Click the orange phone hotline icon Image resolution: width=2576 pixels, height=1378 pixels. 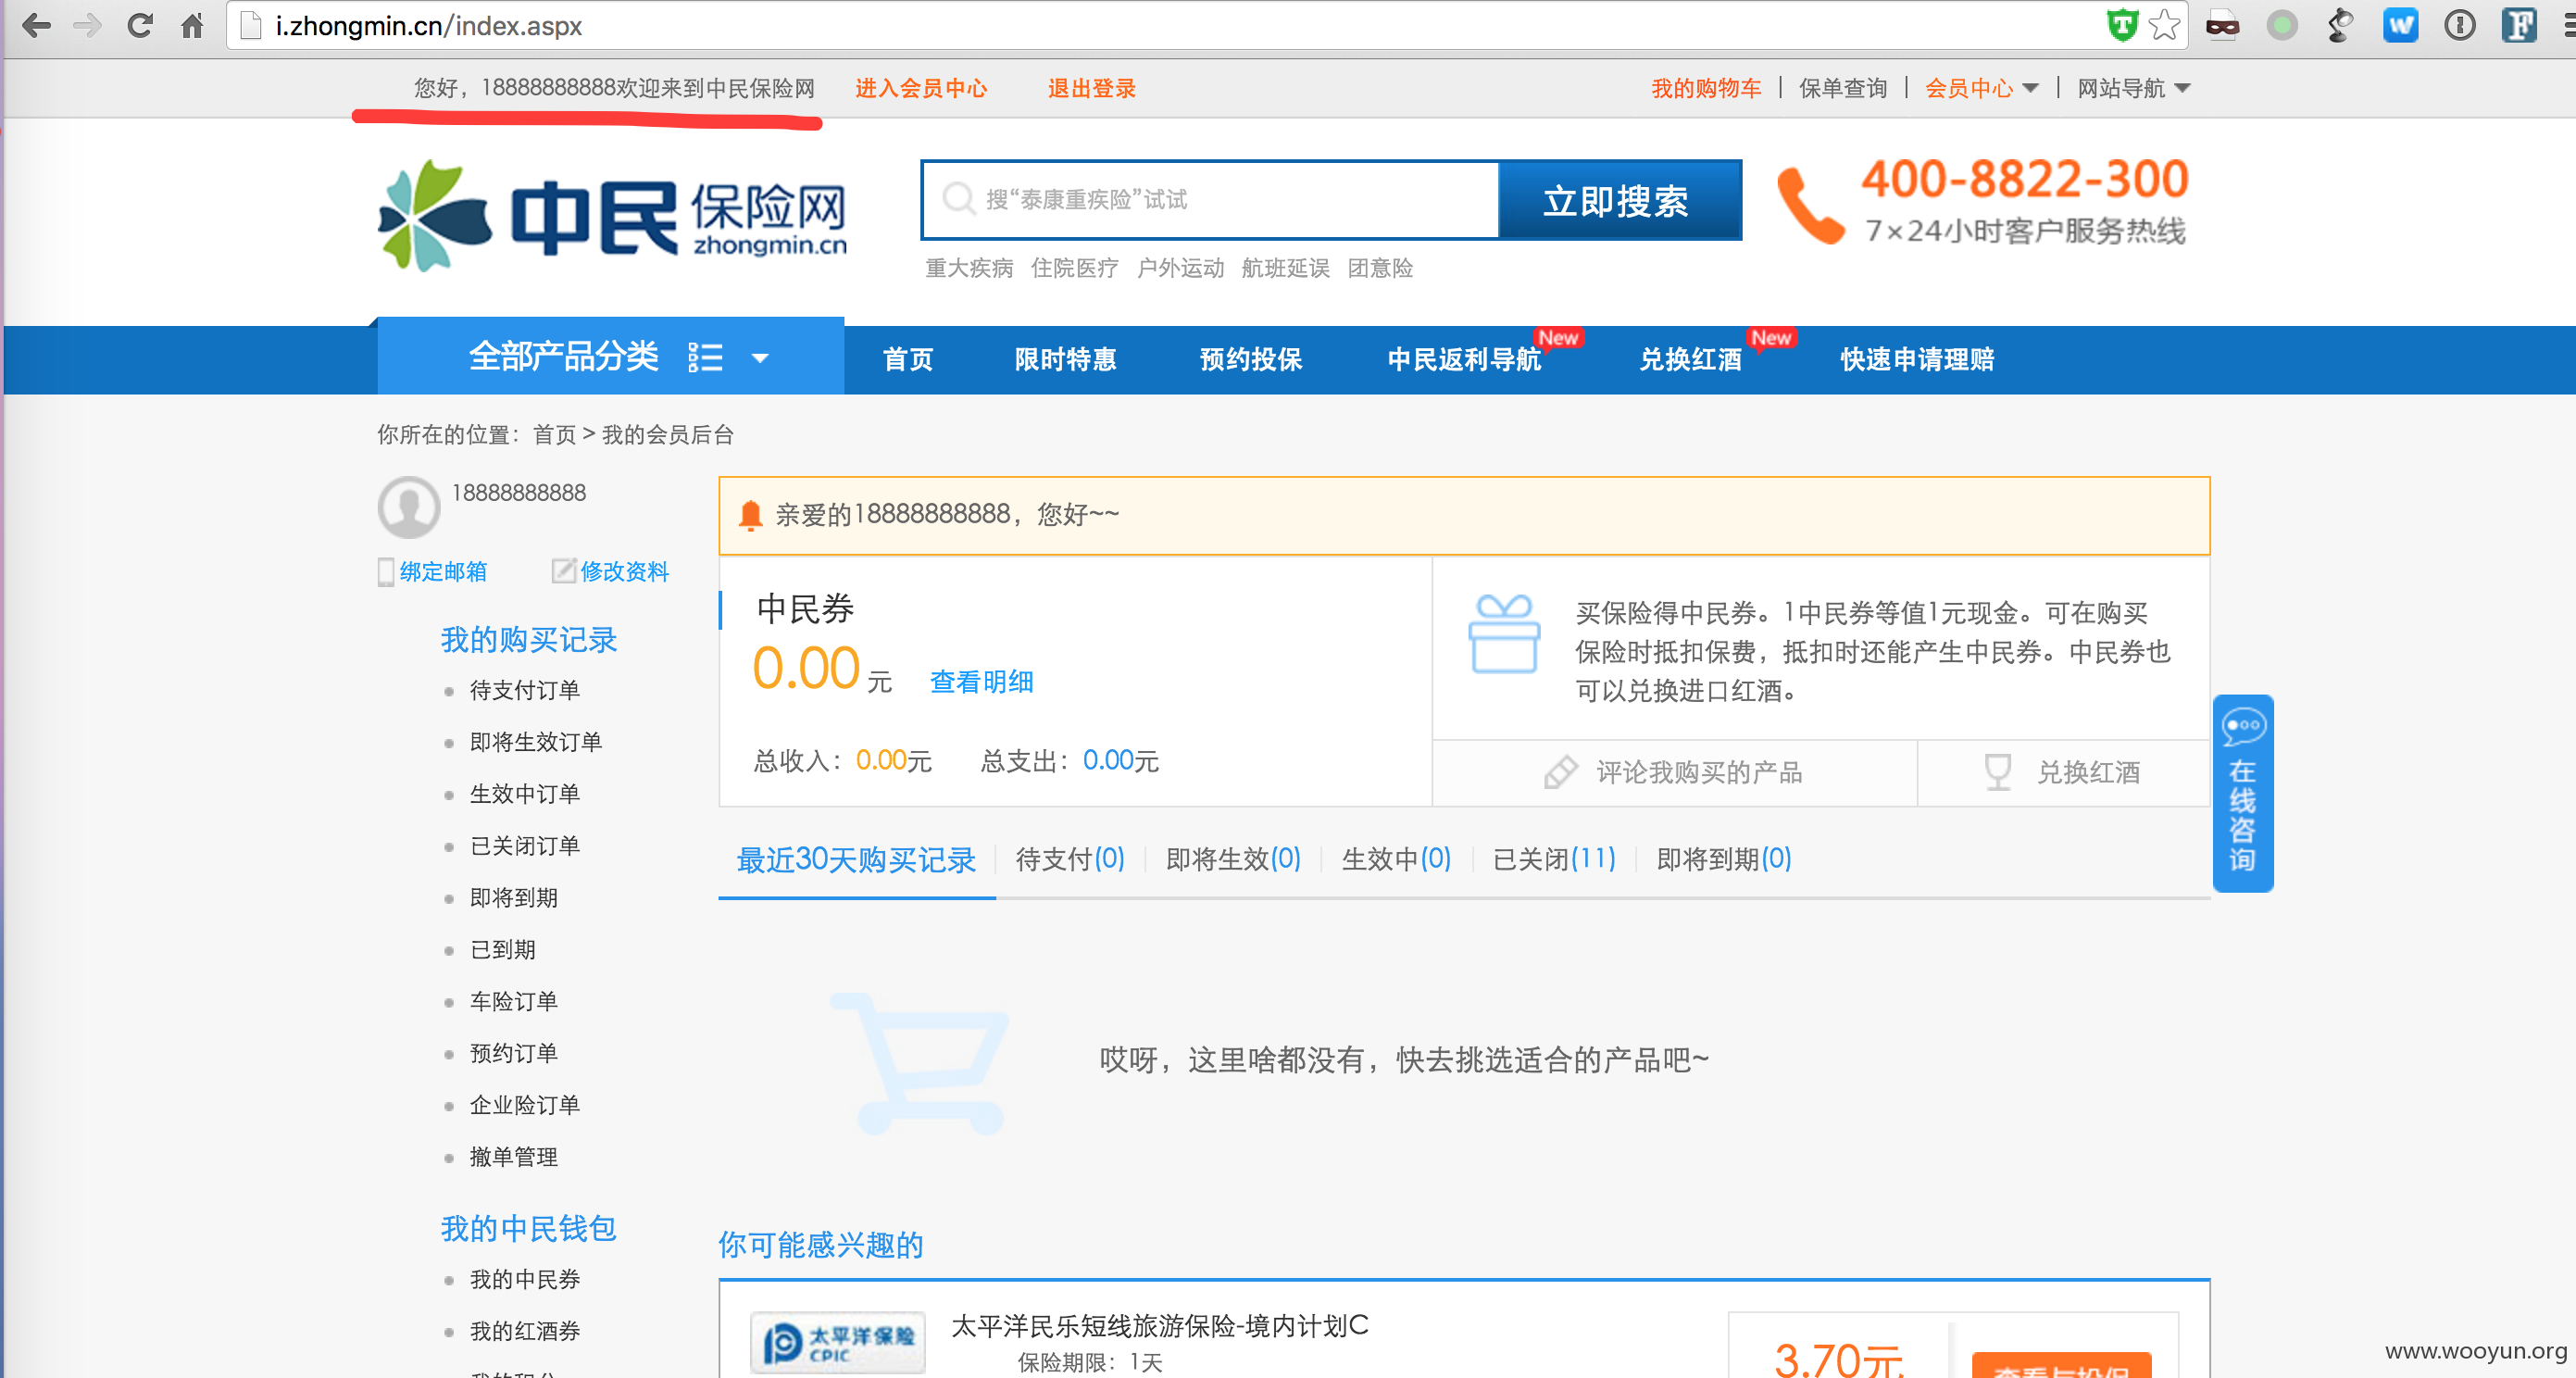pyautogui.click(x=1809, y=205)
